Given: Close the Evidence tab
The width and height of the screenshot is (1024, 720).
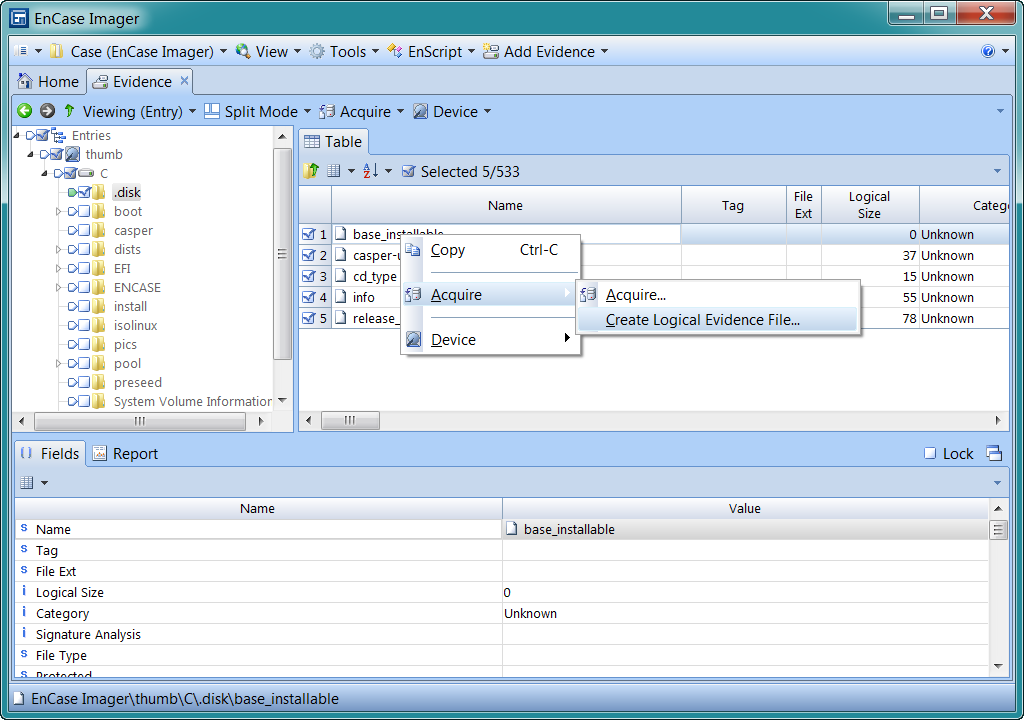Looking at the screenshot, I should [184, 80].
